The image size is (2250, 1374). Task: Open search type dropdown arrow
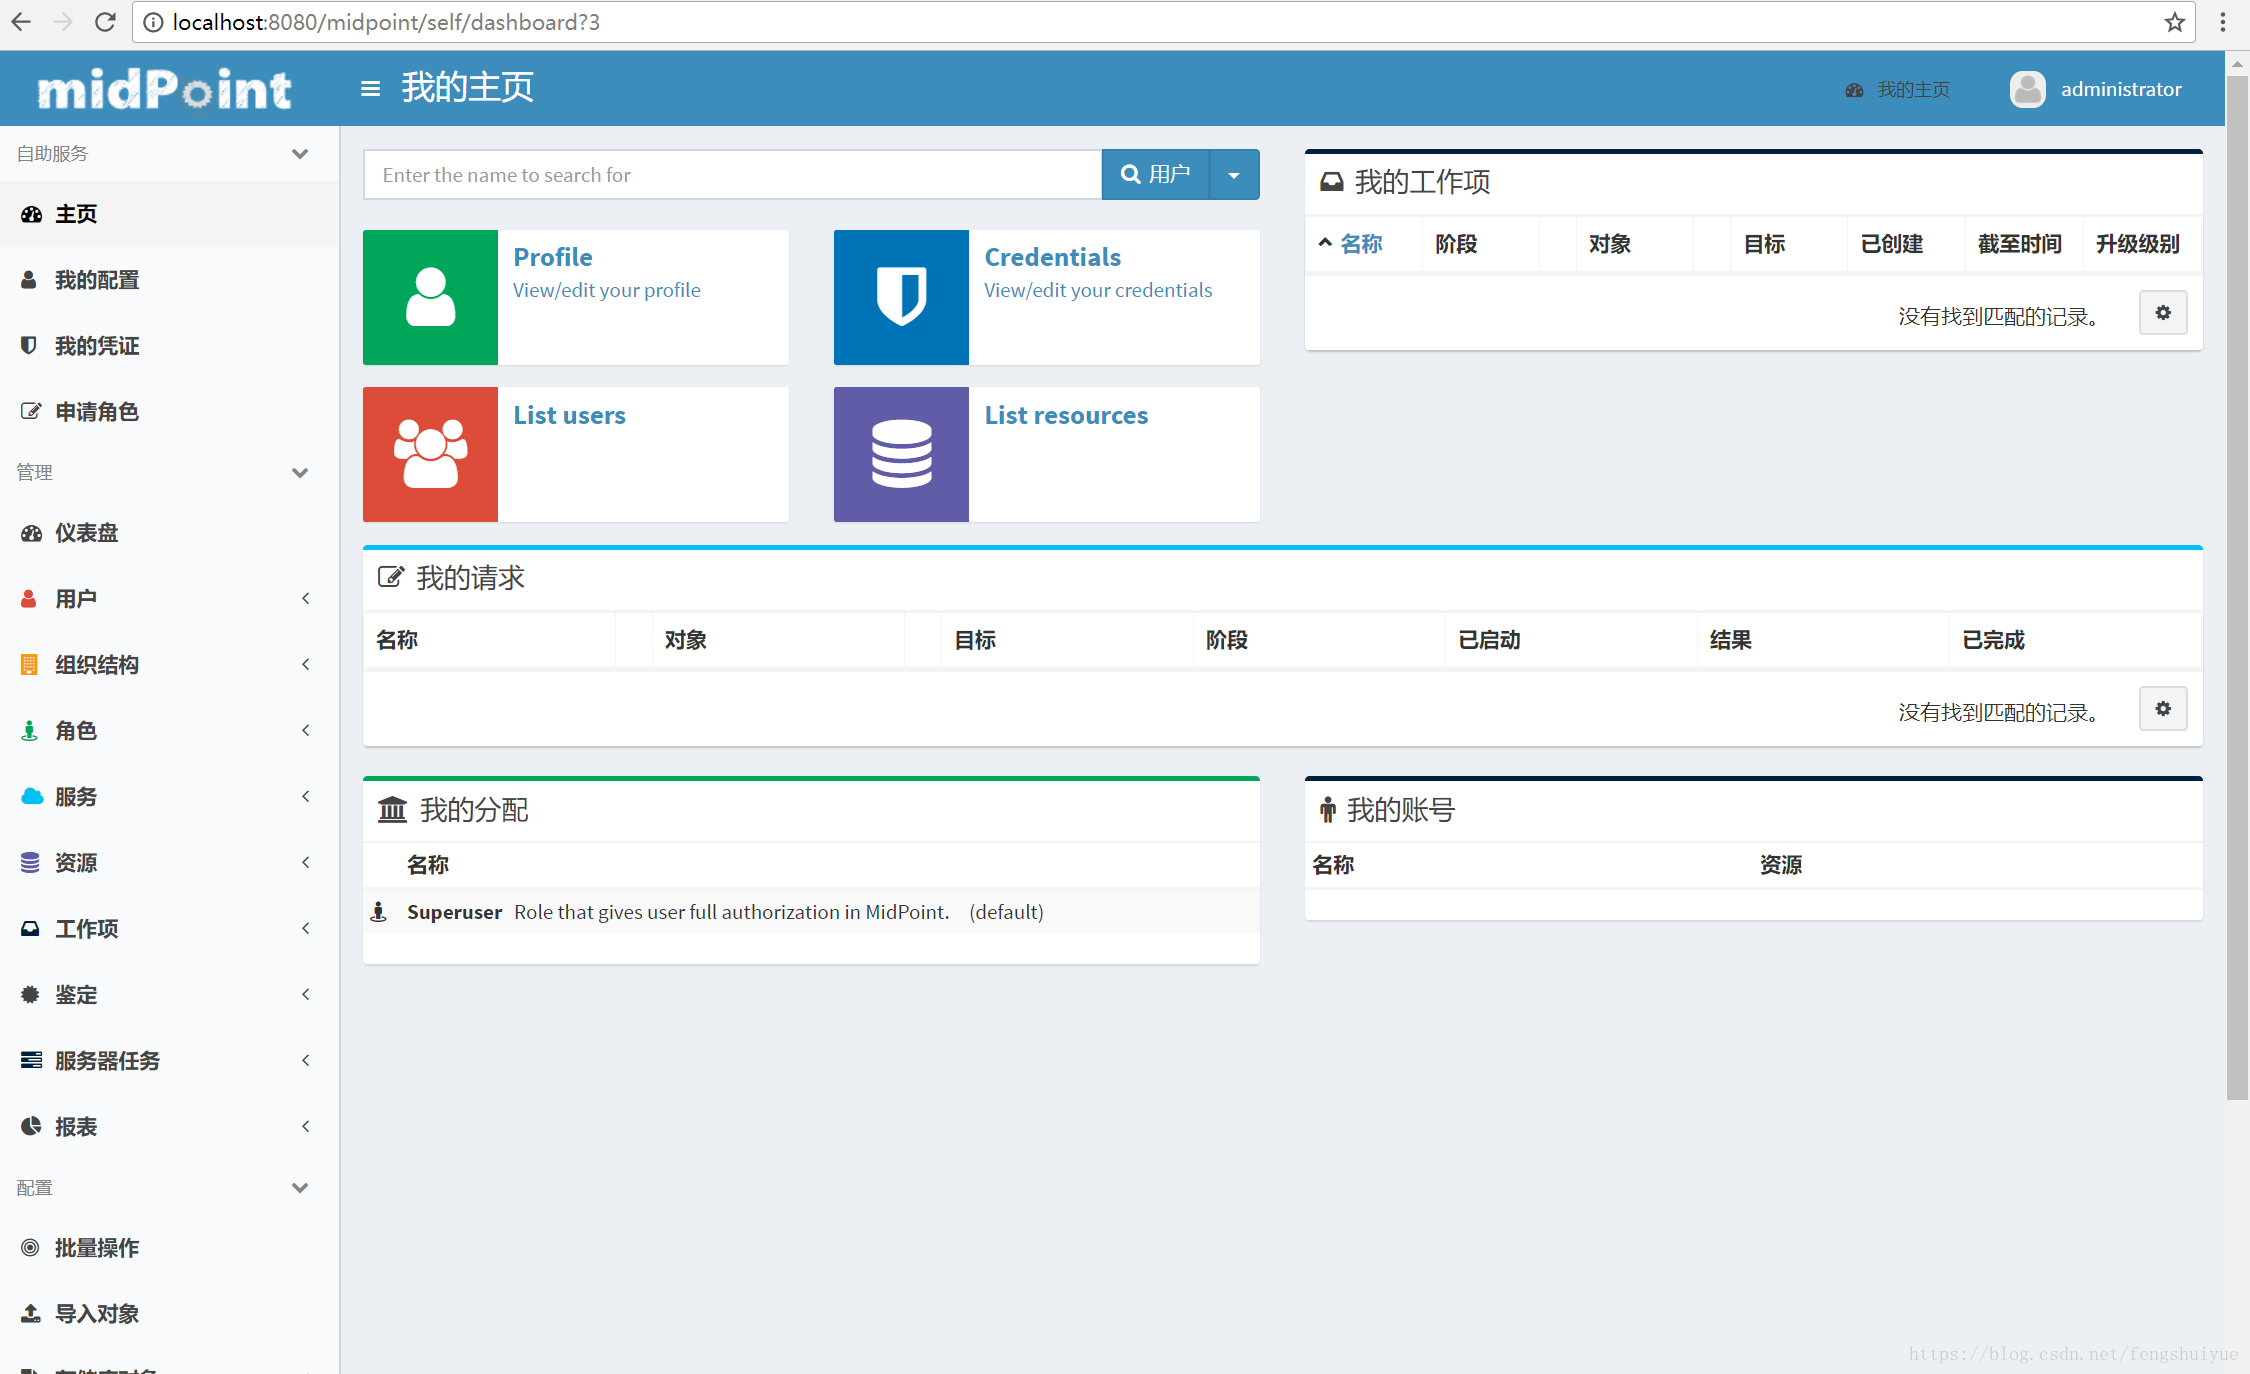coord(1234,175)
